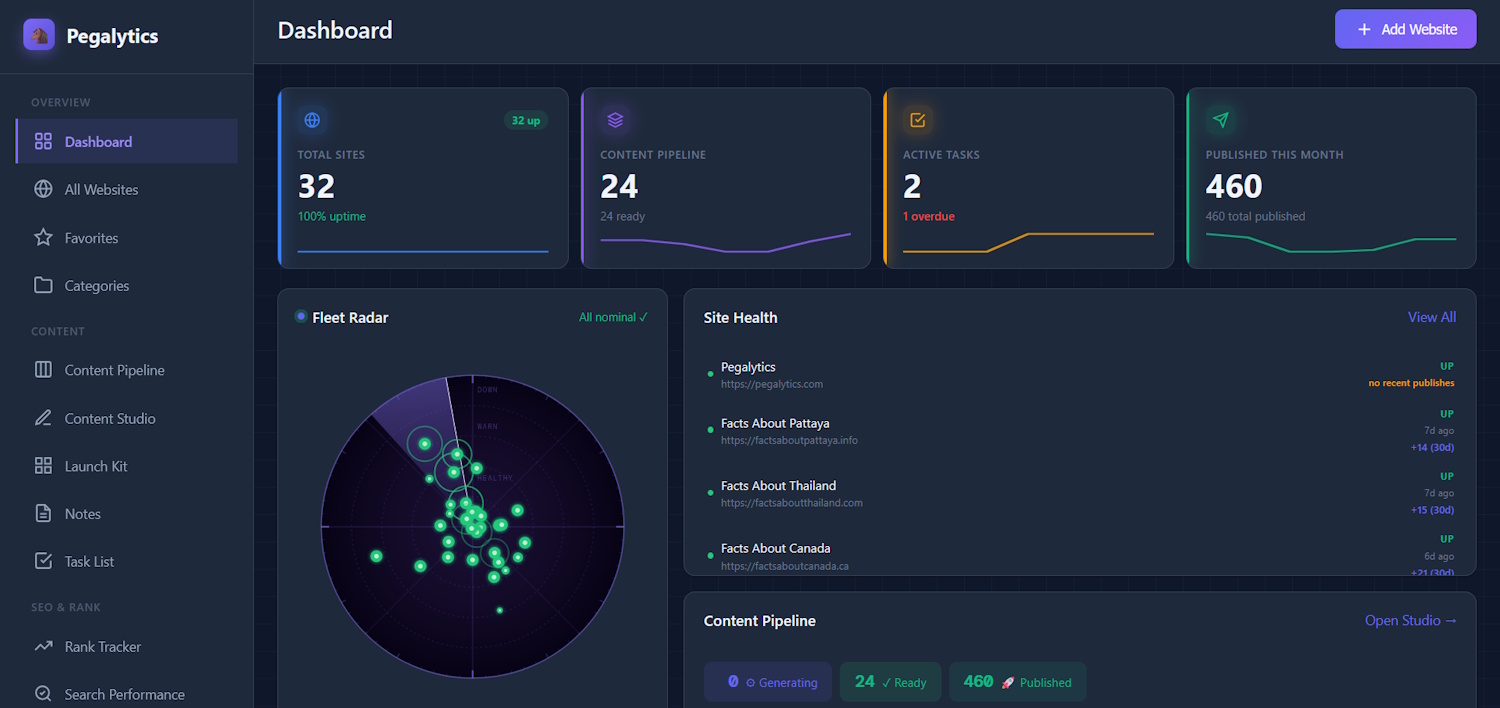Image resolution: width=1500 pixels, height=708 pixels.
Task: Click the All nominal status label
Action: click(613, 317)
